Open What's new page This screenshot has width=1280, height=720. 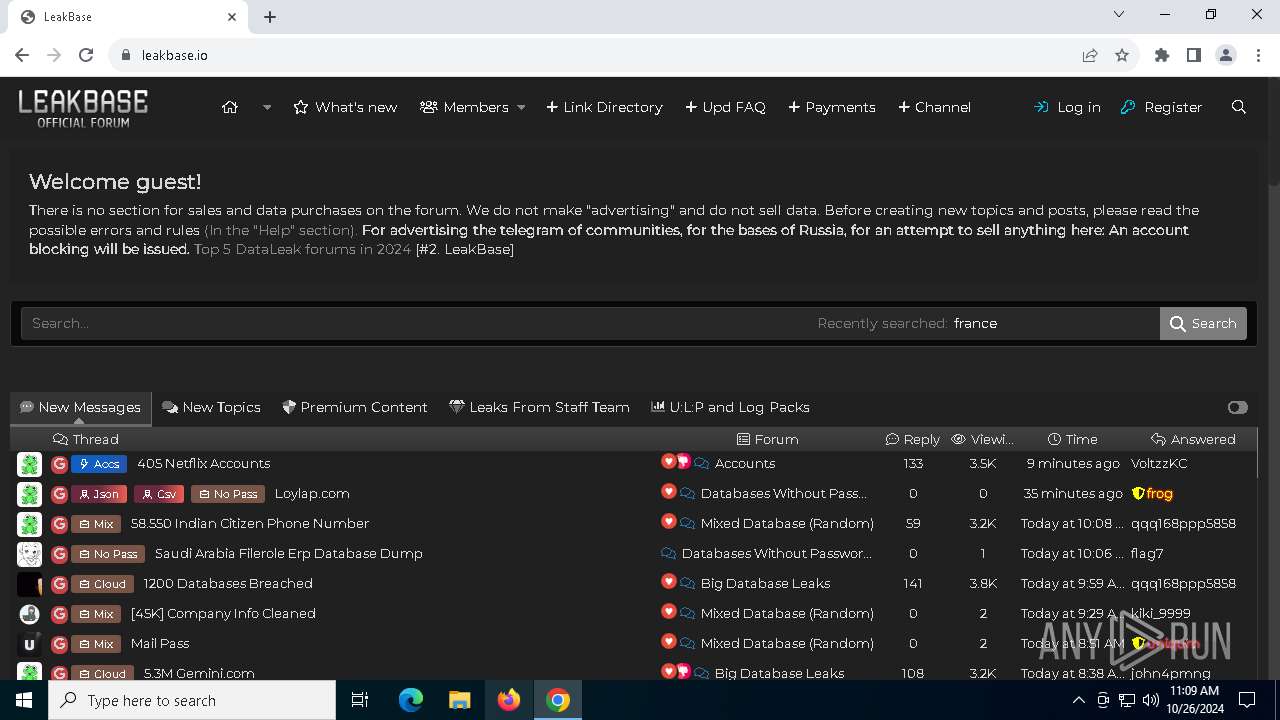tap(345, 107)
